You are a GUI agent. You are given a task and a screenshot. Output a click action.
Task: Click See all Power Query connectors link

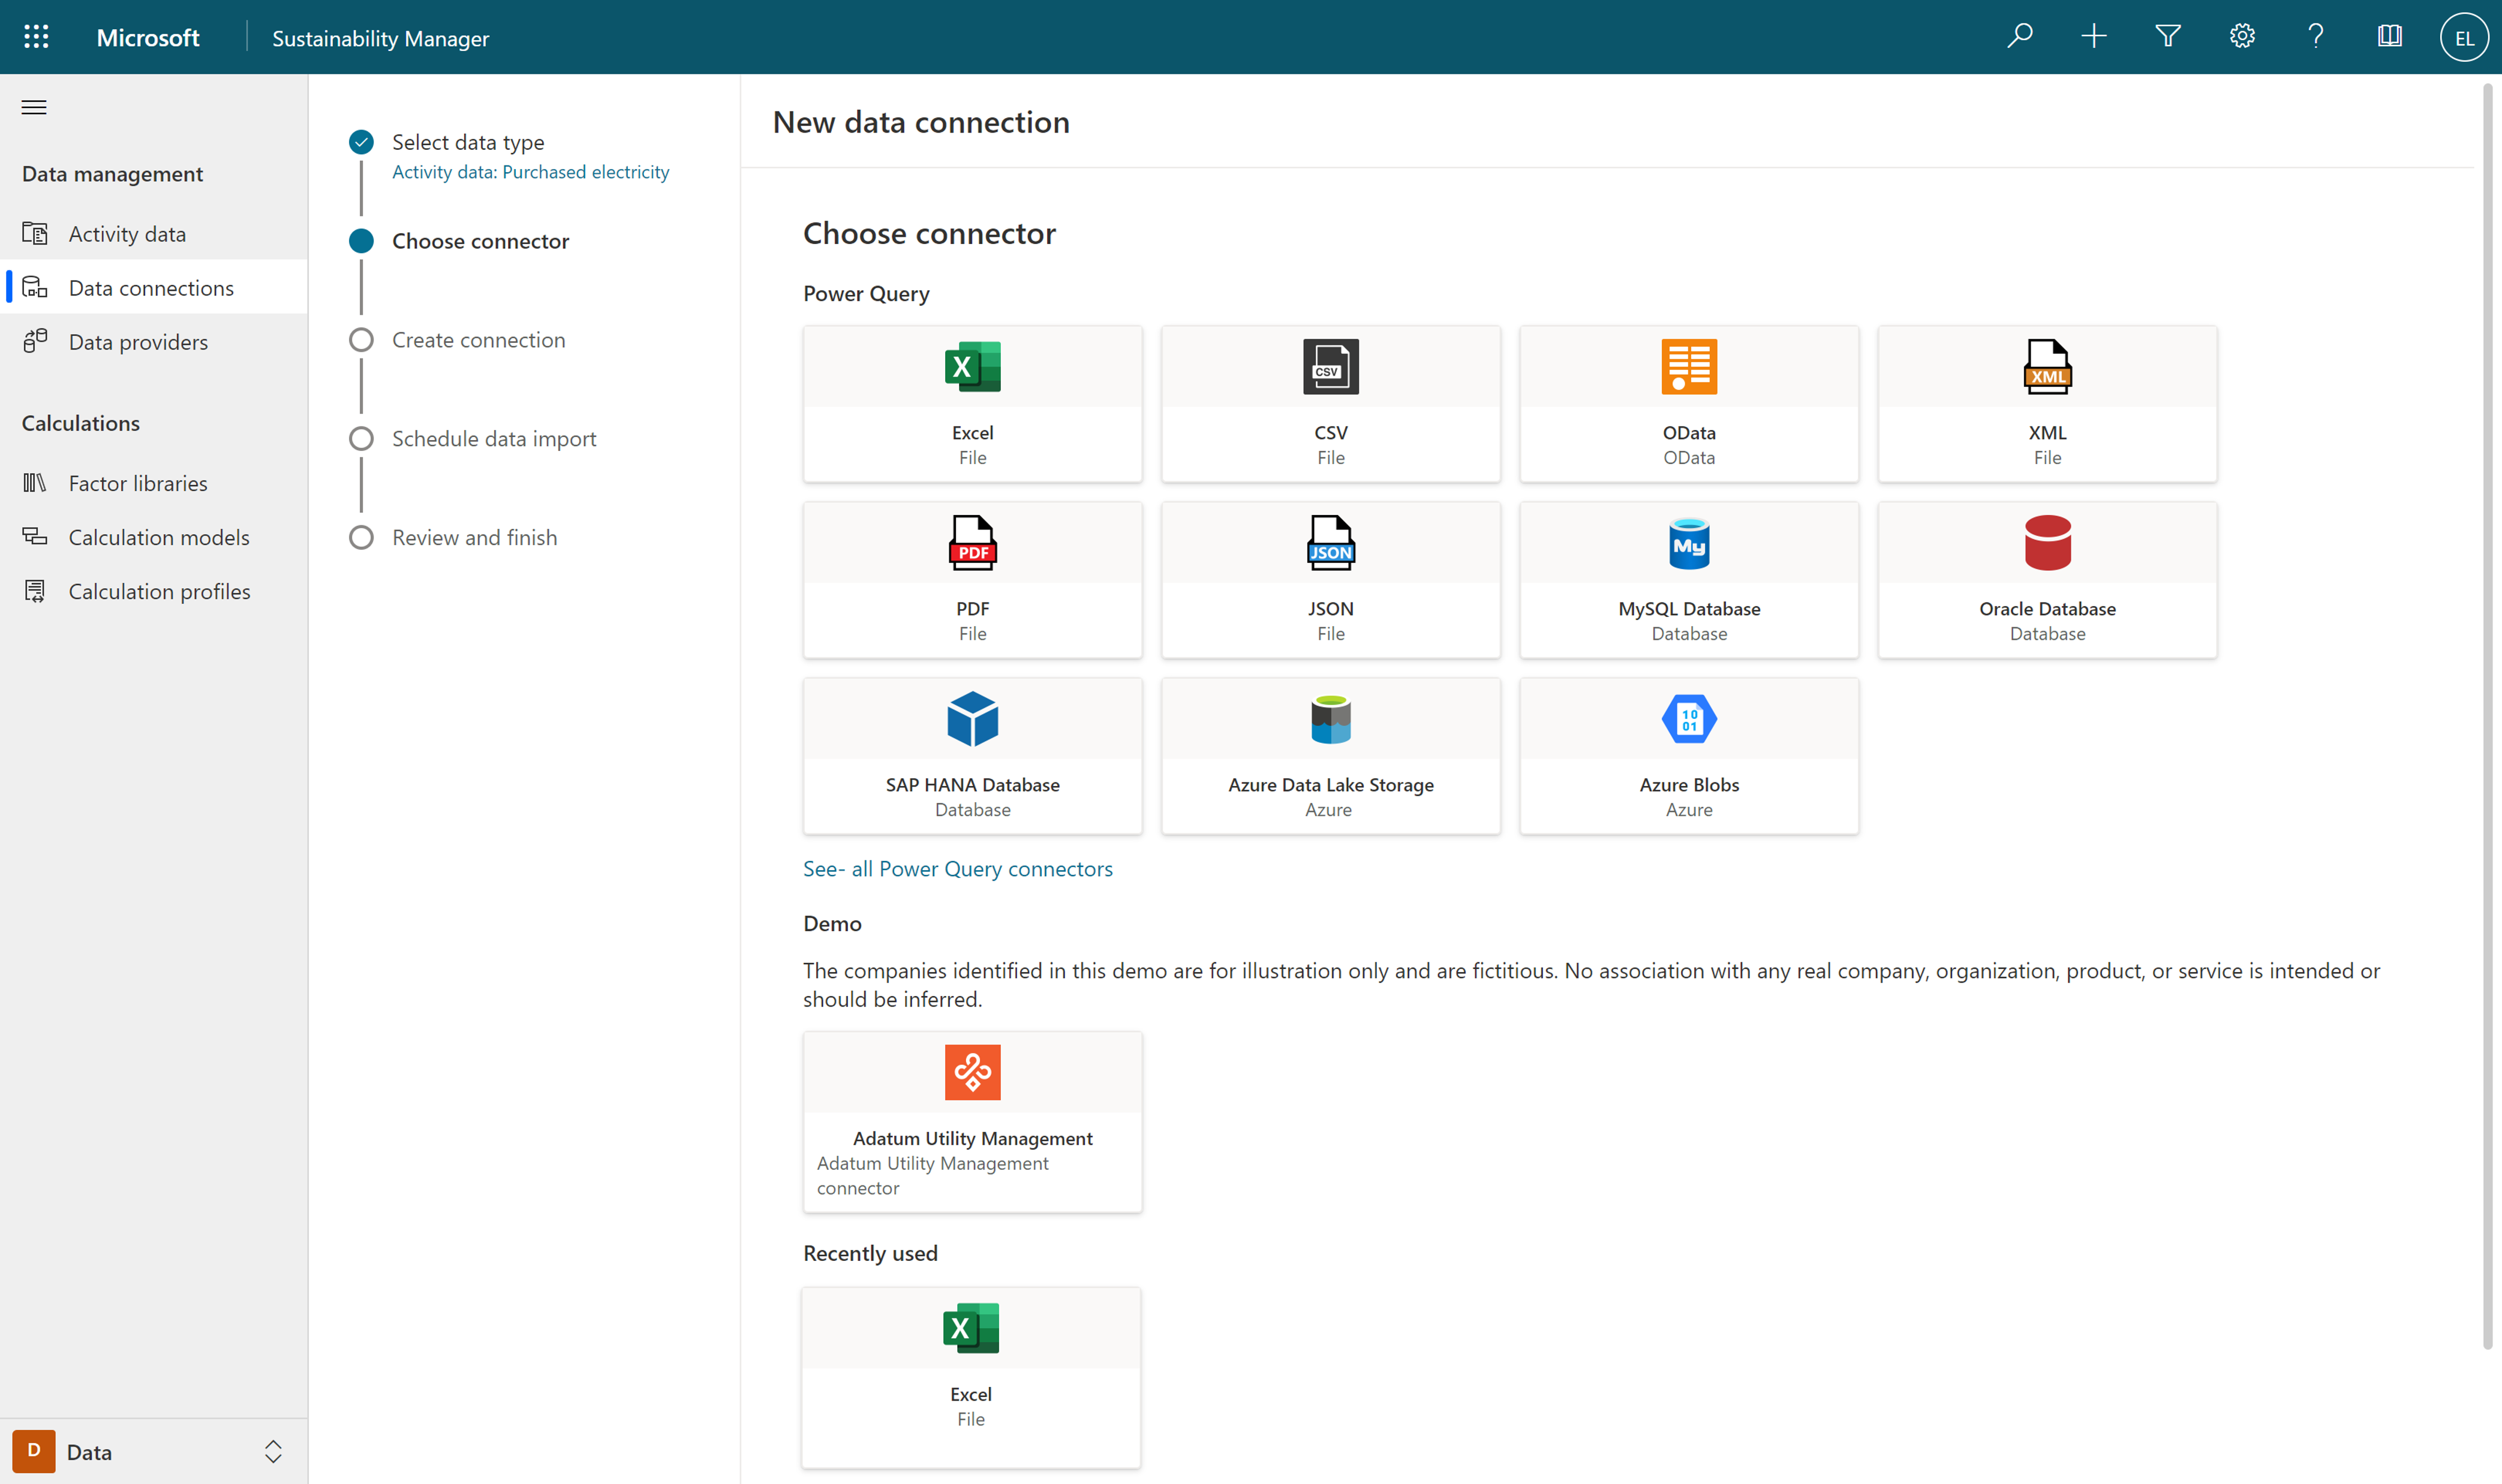pos(957,869)
